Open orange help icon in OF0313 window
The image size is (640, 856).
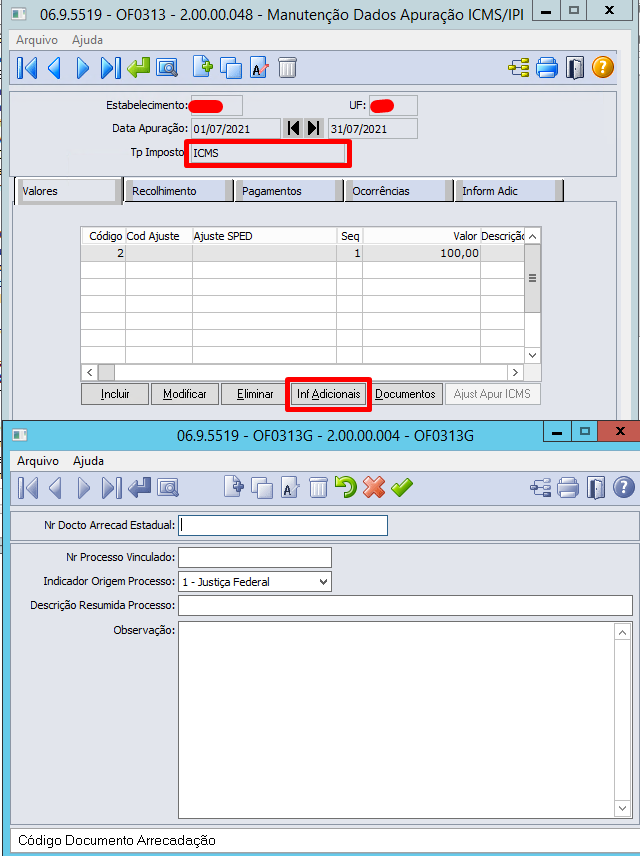(603, 68)
